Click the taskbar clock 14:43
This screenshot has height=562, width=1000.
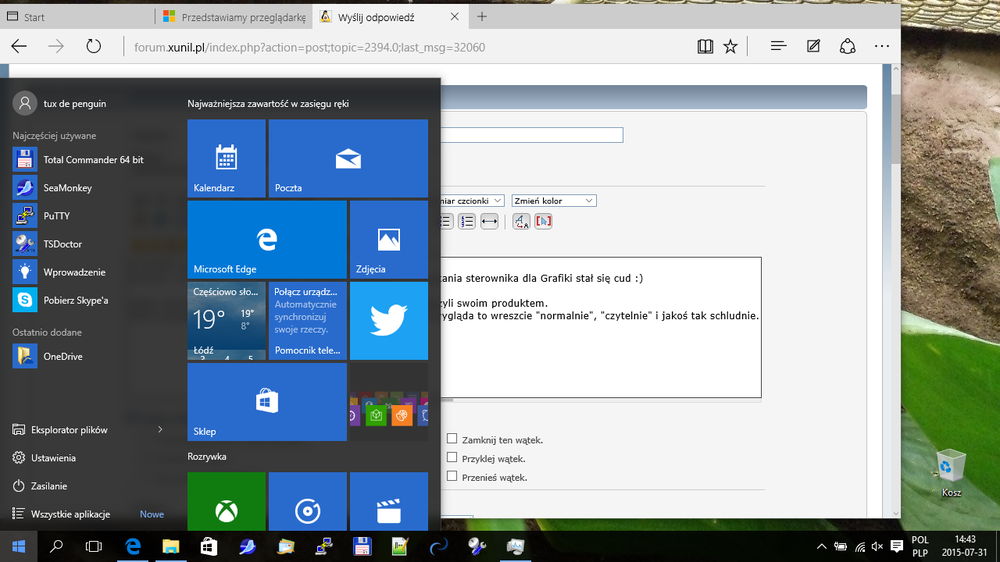pos(964,547)
